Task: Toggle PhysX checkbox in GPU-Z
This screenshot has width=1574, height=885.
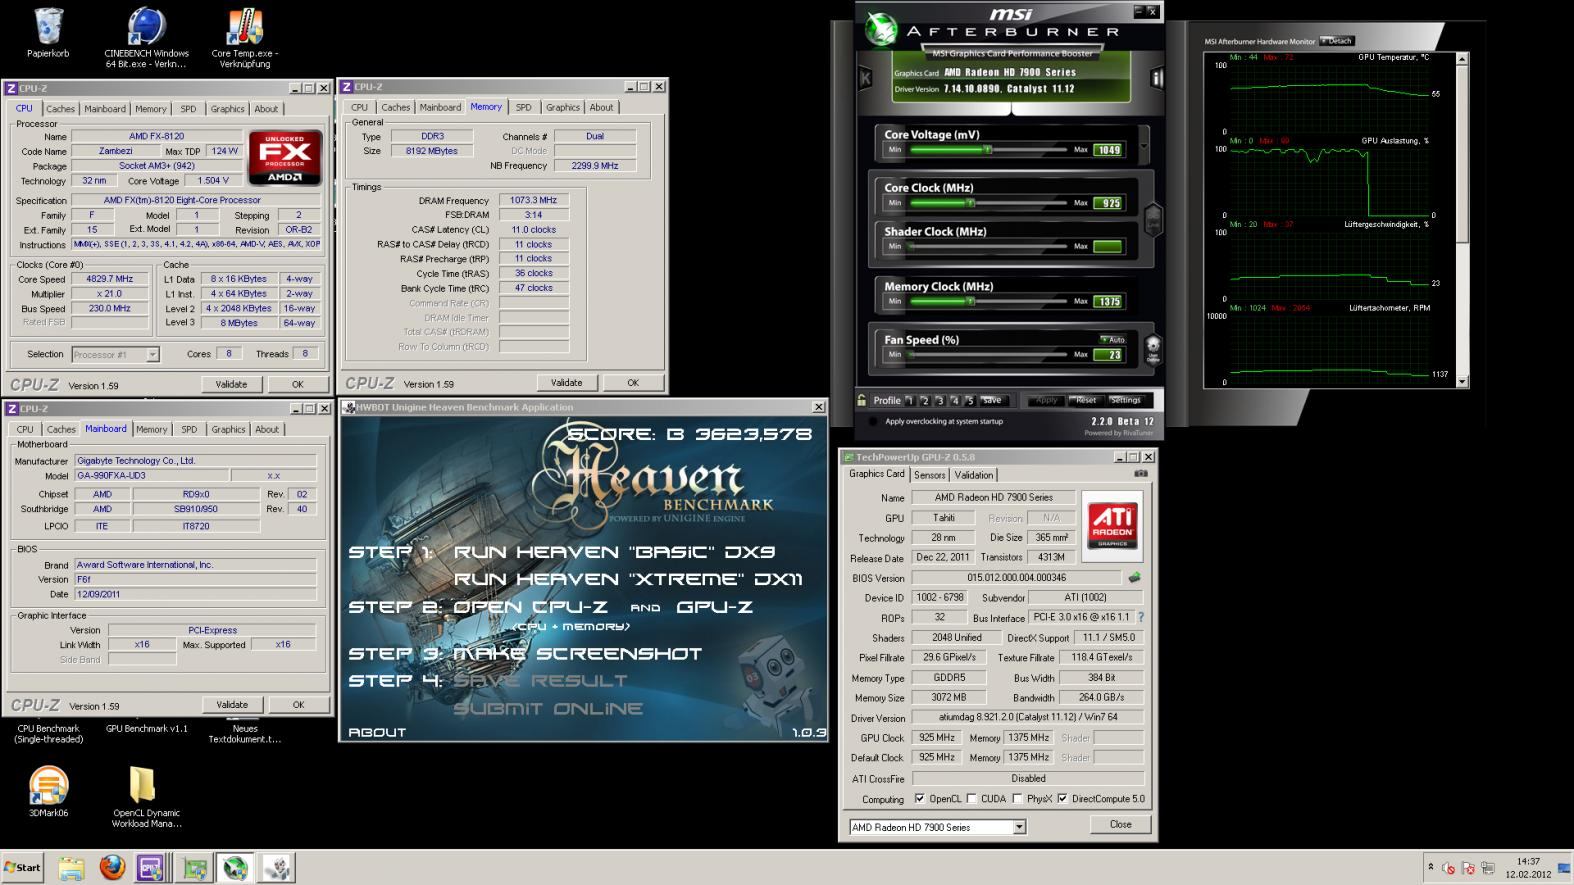Action: pos(1017,799)
